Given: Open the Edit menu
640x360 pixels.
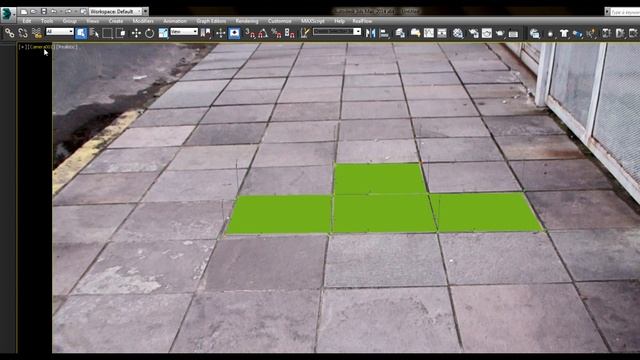Looking at the screenshot, I should (x=27, y=21).
